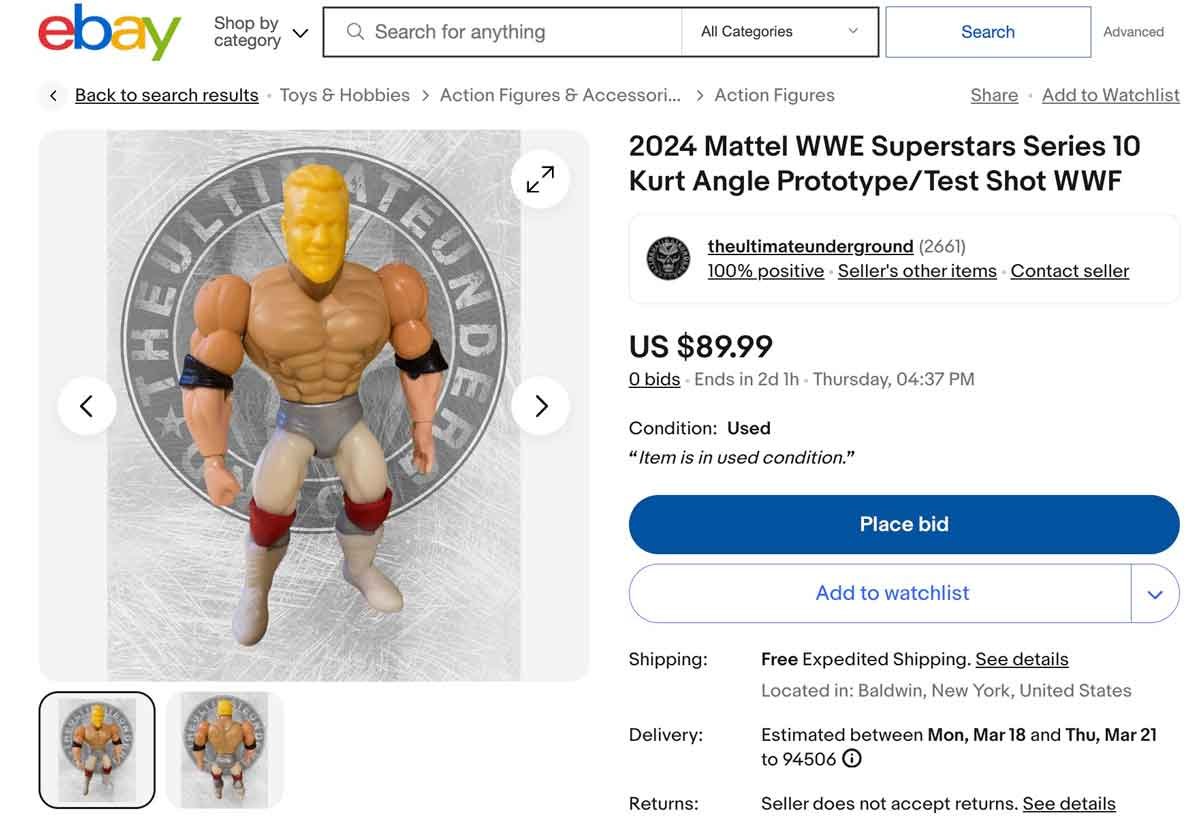The image size is (1200, 823).
Task: Click the info icon next to ZIP 94506
Action: (851, 759)
